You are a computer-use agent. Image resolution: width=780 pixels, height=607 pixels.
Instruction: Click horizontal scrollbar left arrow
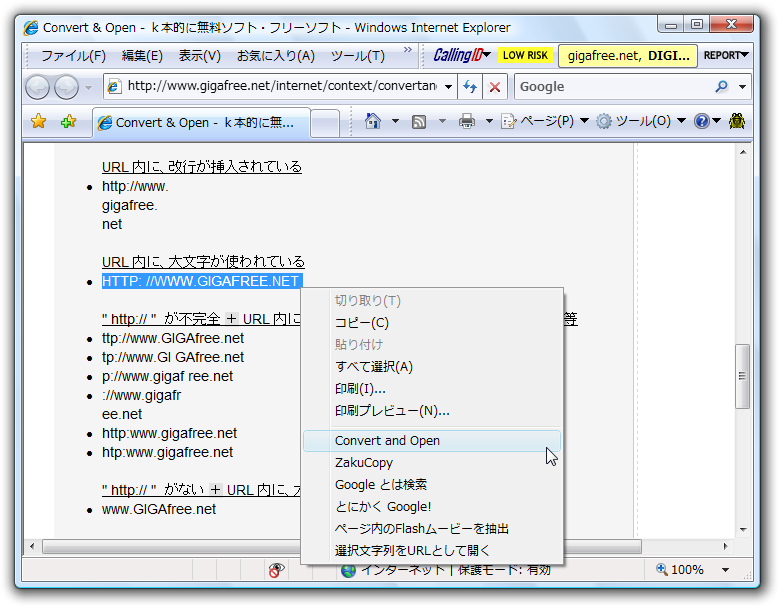32,546
